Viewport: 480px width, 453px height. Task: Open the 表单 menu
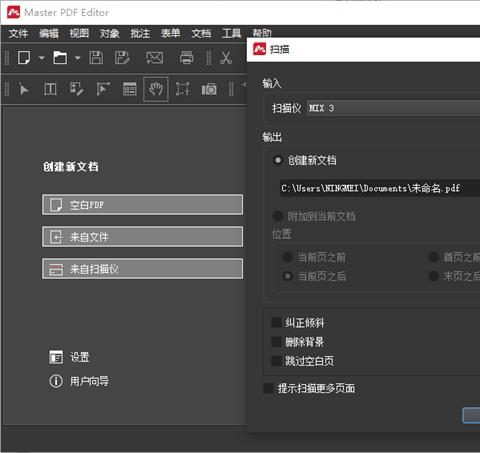(x=171, y=33)
